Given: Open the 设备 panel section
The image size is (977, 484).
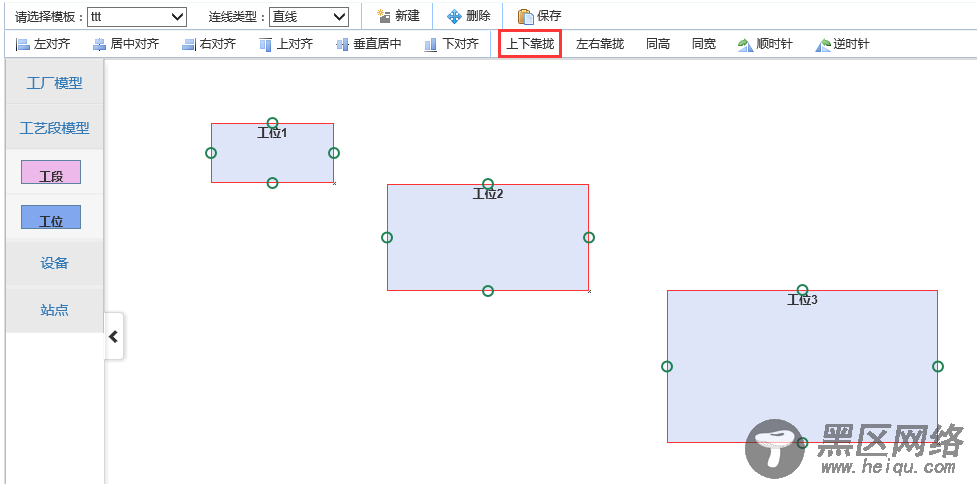Looking at the screenshot, I should tap(54, 263).
